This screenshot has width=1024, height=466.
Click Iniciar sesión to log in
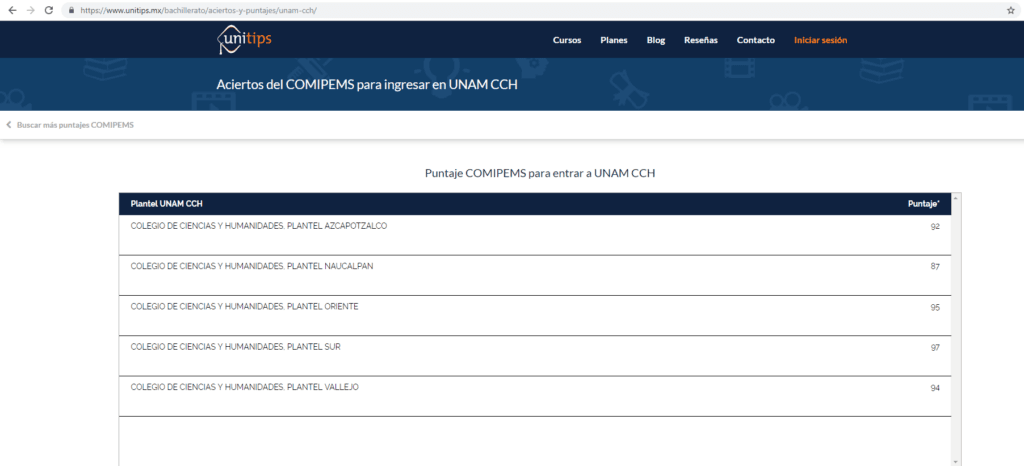click(820, 40)
